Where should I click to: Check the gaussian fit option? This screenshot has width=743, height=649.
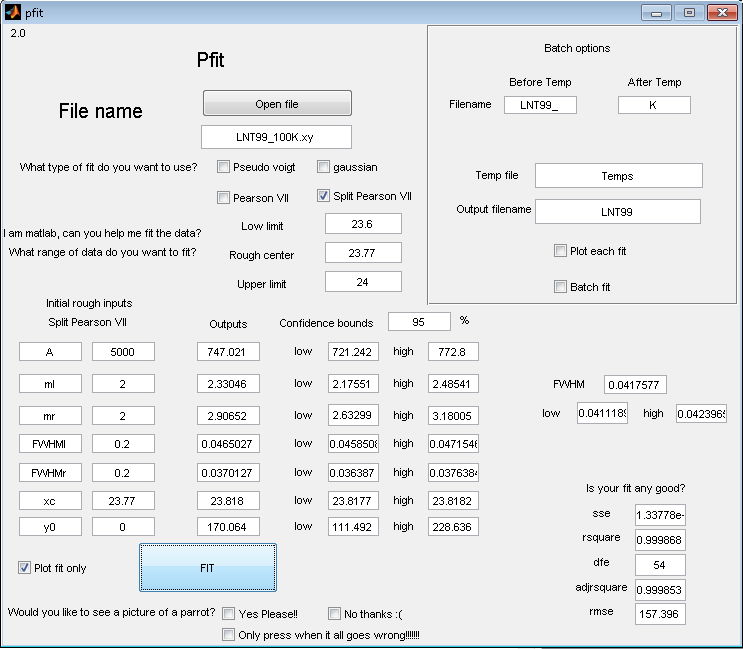(x=324, y=167)
